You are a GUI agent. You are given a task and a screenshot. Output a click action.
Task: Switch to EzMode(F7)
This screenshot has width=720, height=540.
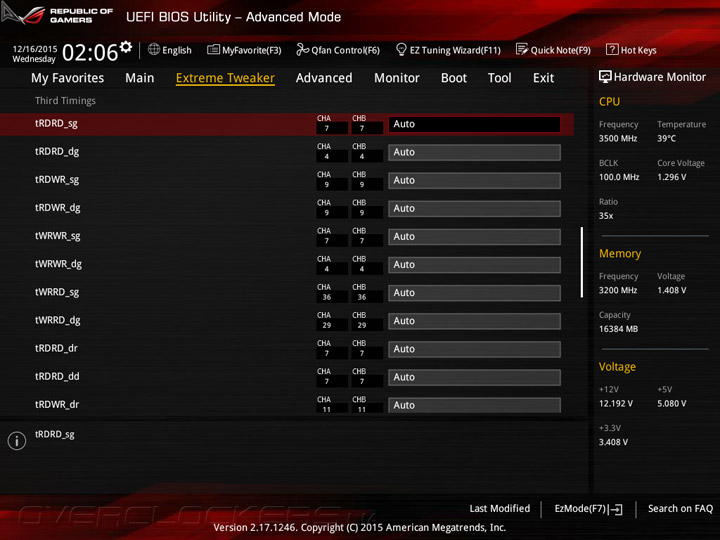[581, 509]
